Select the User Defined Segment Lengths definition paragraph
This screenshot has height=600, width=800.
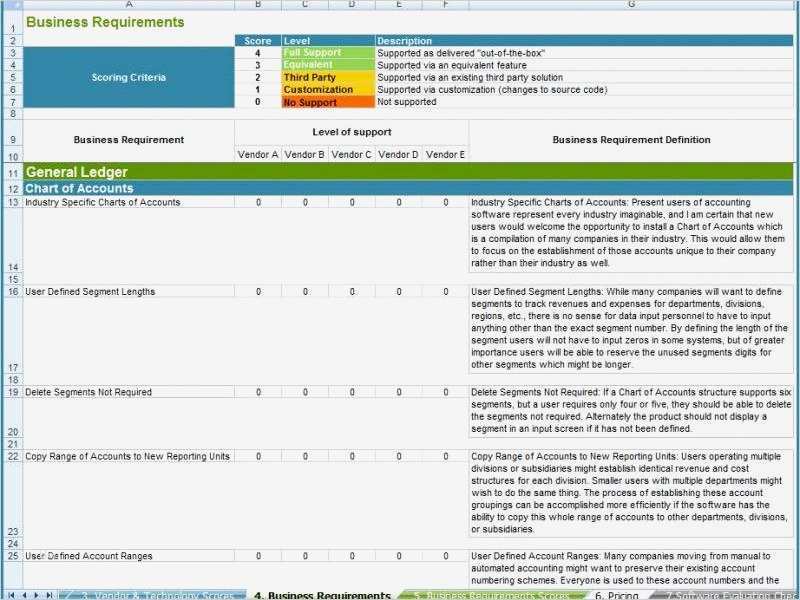631,329
